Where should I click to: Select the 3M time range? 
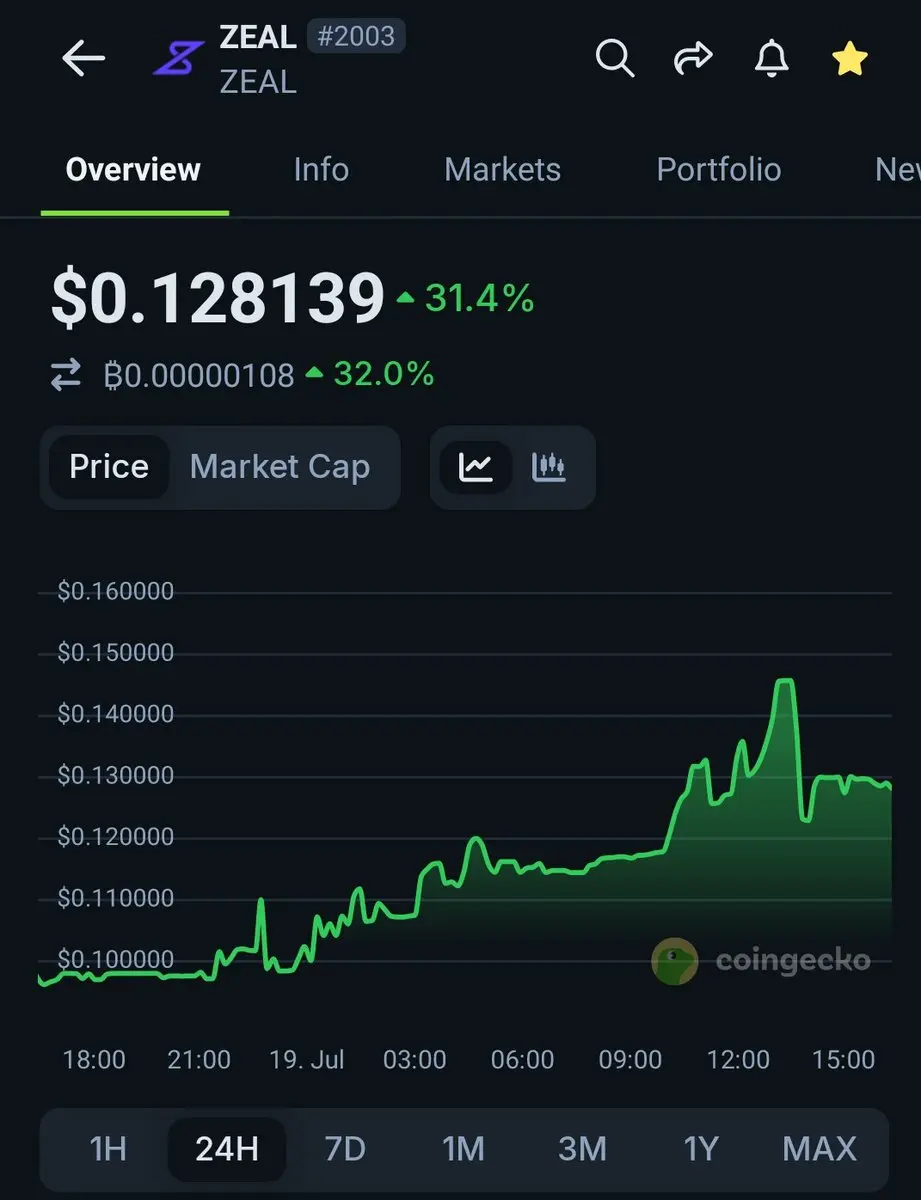tap(582, 1149)
